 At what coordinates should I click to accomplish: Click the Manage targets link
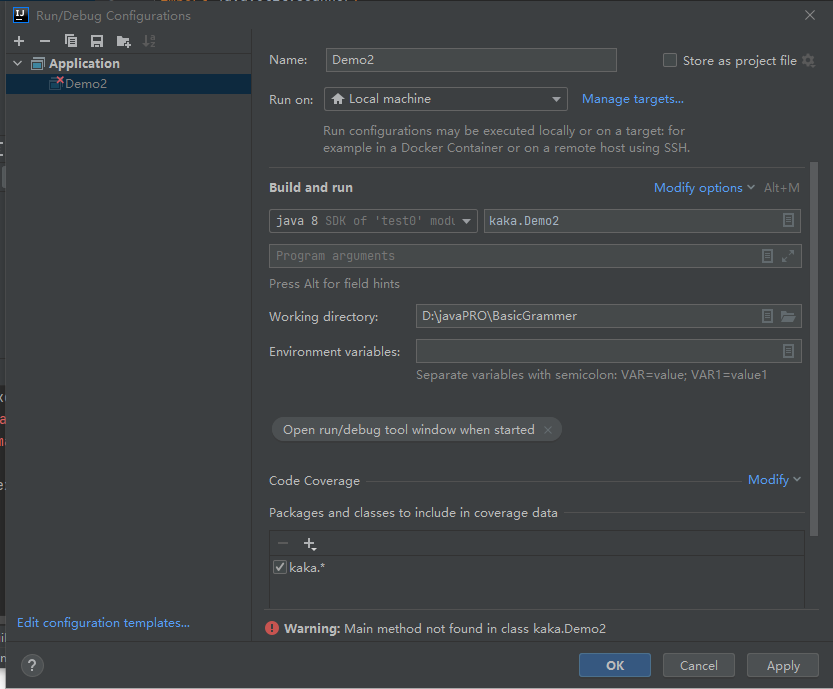(633, 99)
